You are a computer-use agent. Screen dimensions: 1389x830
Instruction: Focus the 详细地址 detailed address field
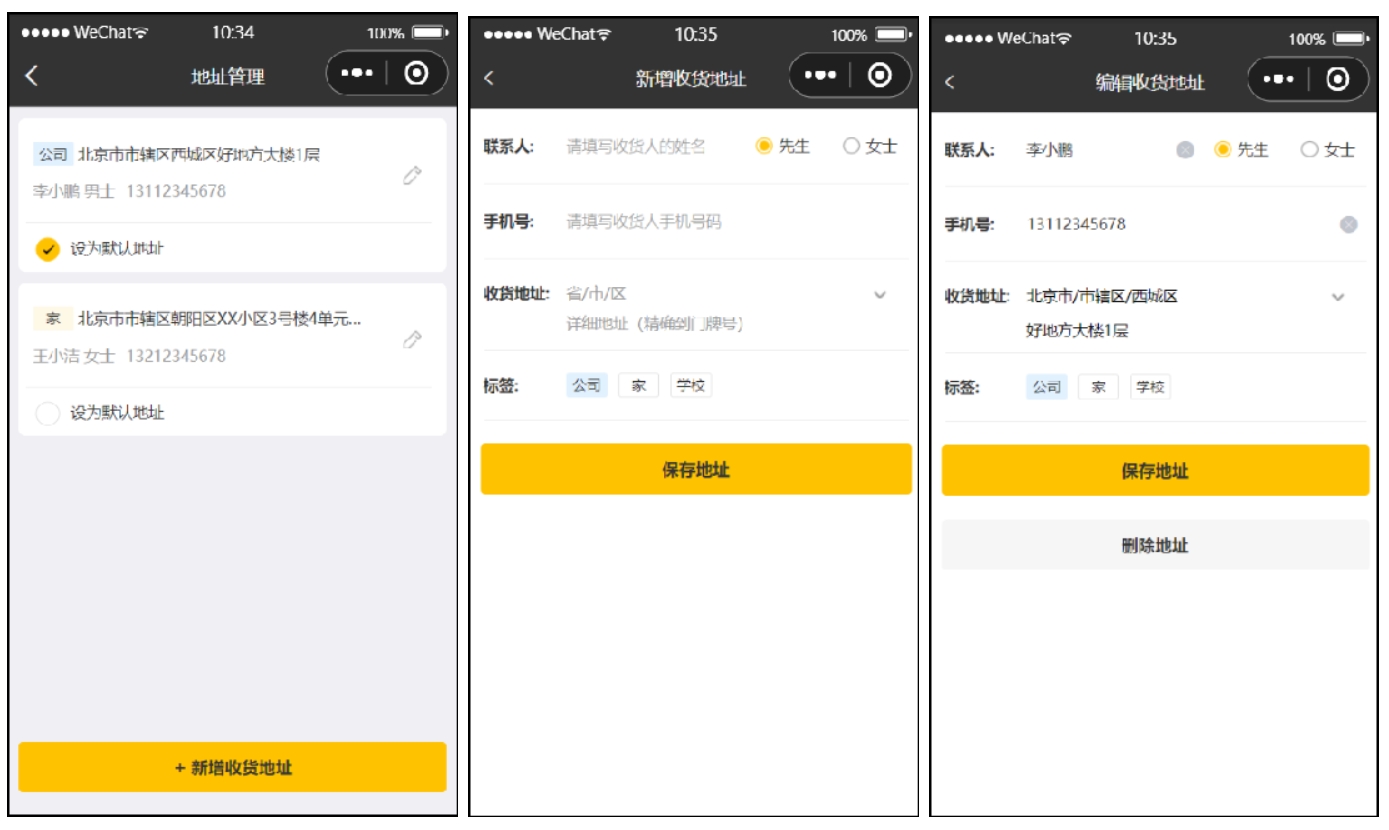655,324
